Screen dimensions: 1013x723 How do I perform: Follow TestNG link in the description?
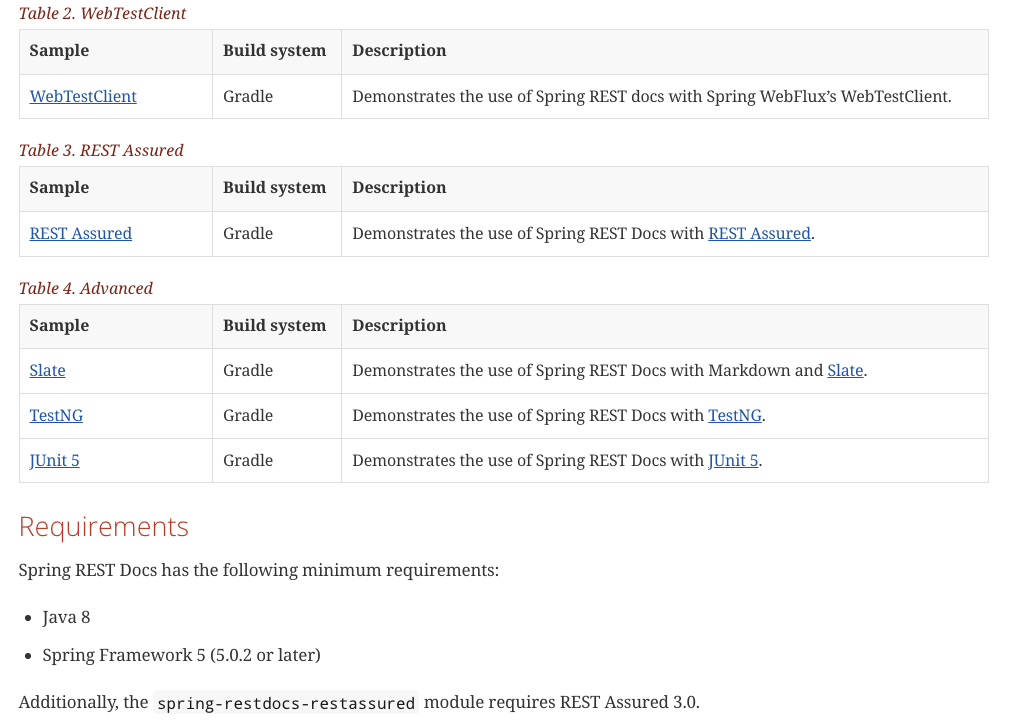[x=735, y=415]
